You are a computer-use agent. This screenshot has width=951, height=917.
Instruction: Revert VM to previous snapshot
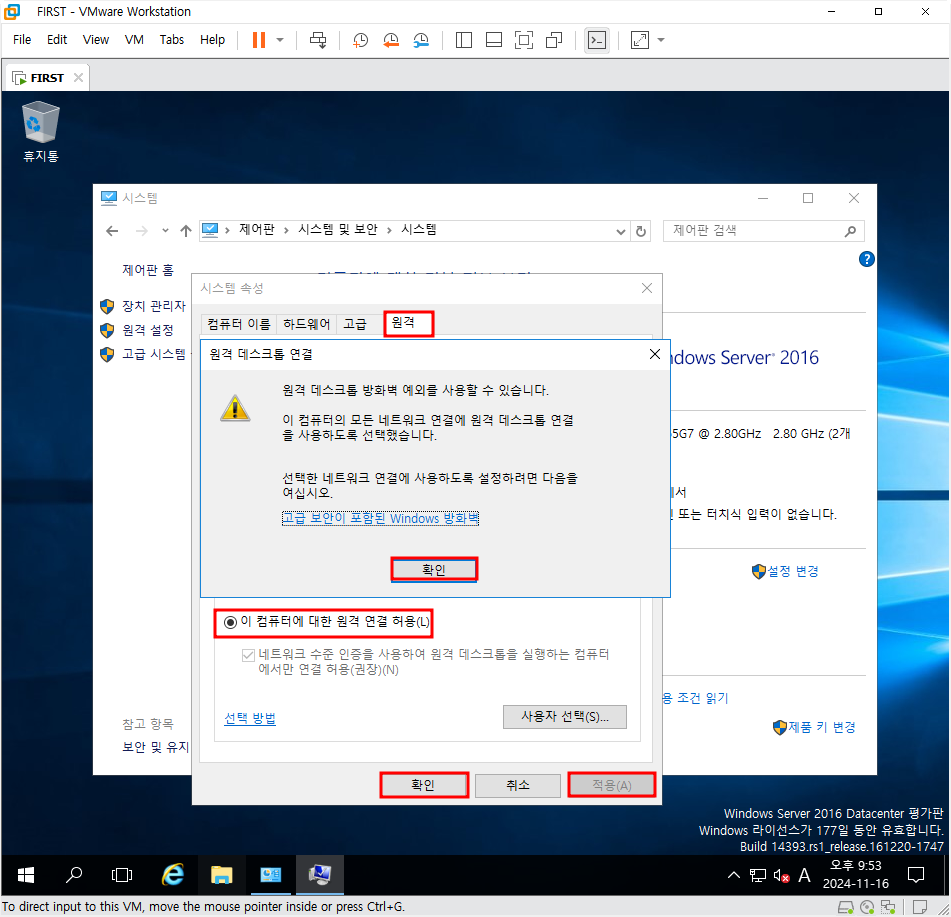coord(391,40)
